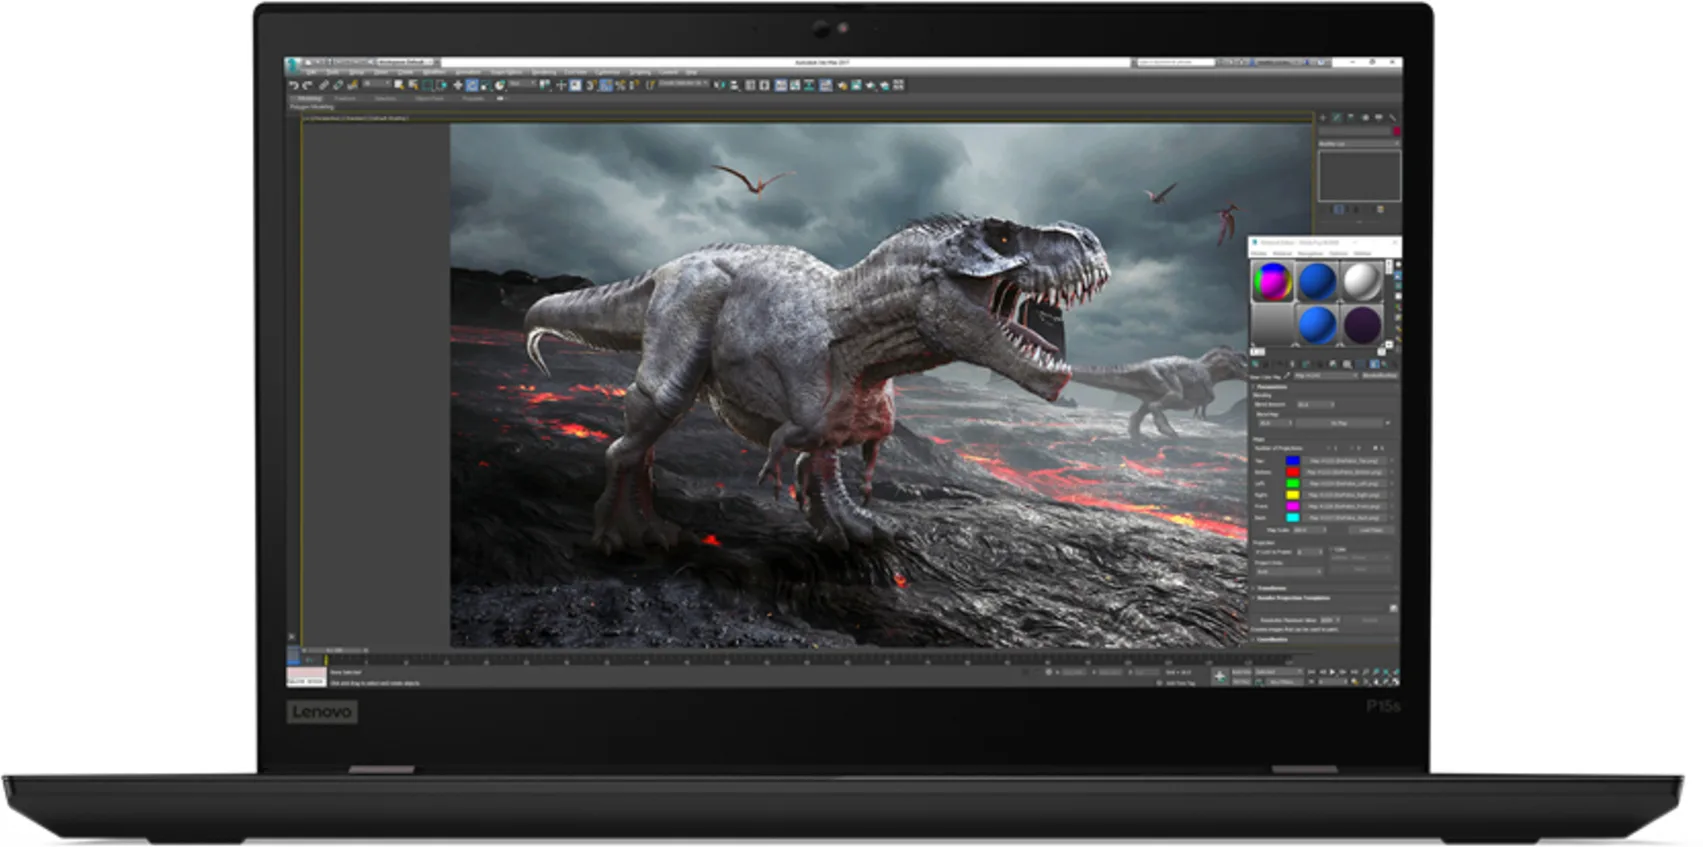Open the Curve Editor from toolbar

[x=795, y=85]
